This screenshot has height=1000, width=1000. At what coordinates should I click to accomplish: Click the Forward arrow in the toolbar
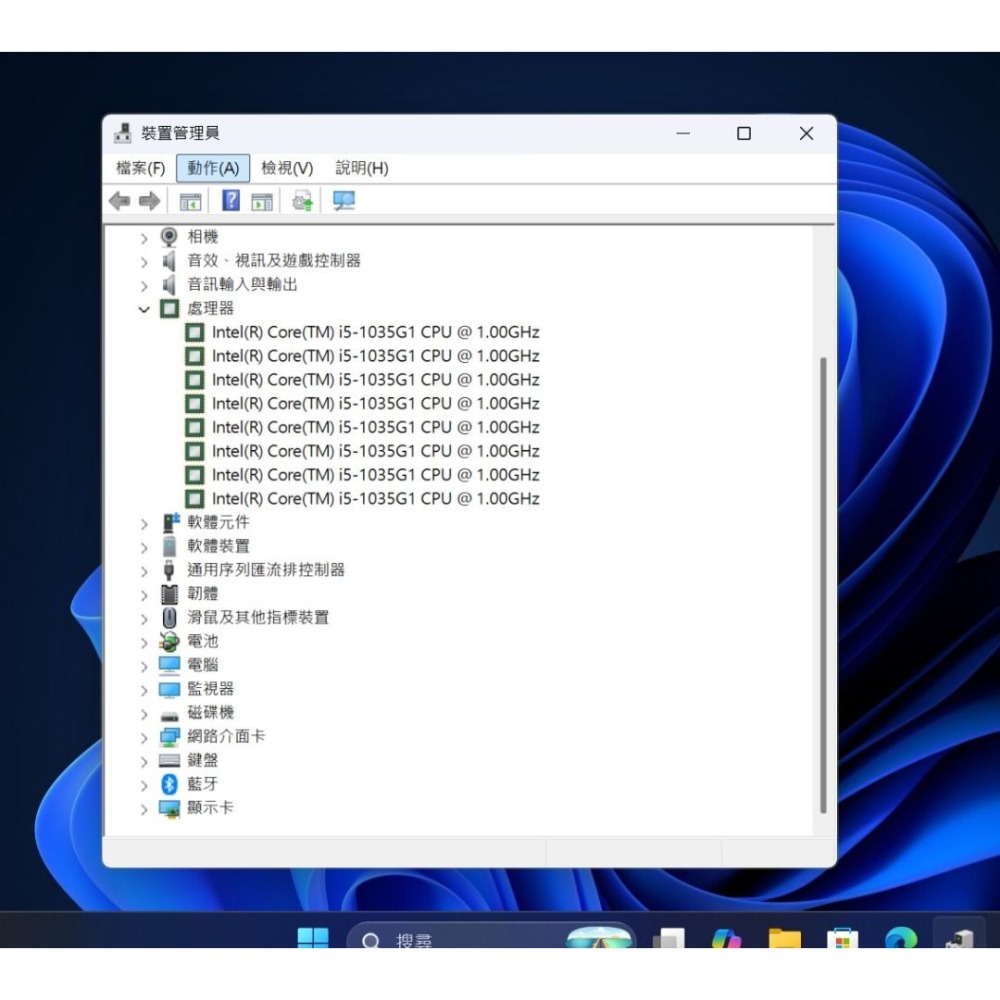(x=149, y=202)
